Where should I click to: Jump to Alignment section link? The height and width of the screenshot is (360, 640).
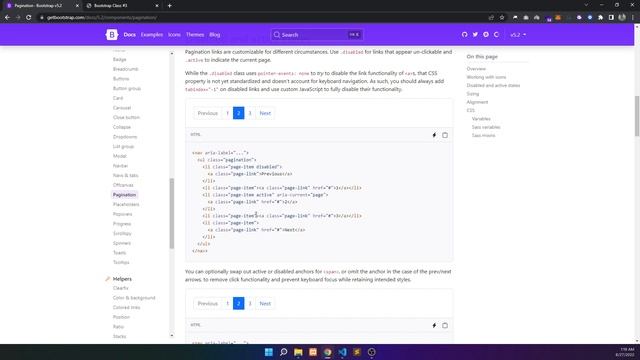(x=477, y=102)
